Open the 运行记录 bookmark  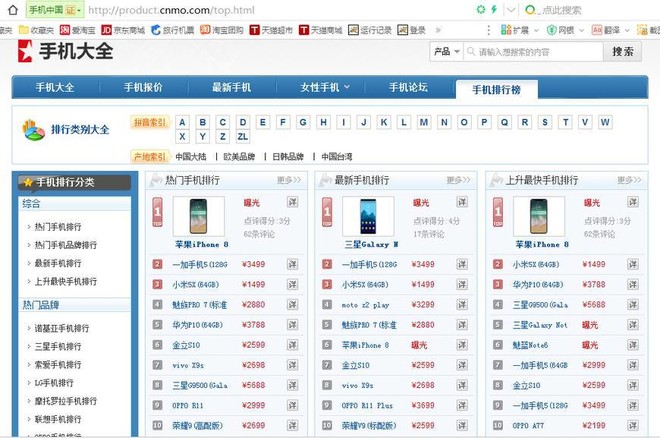[370, 30]
